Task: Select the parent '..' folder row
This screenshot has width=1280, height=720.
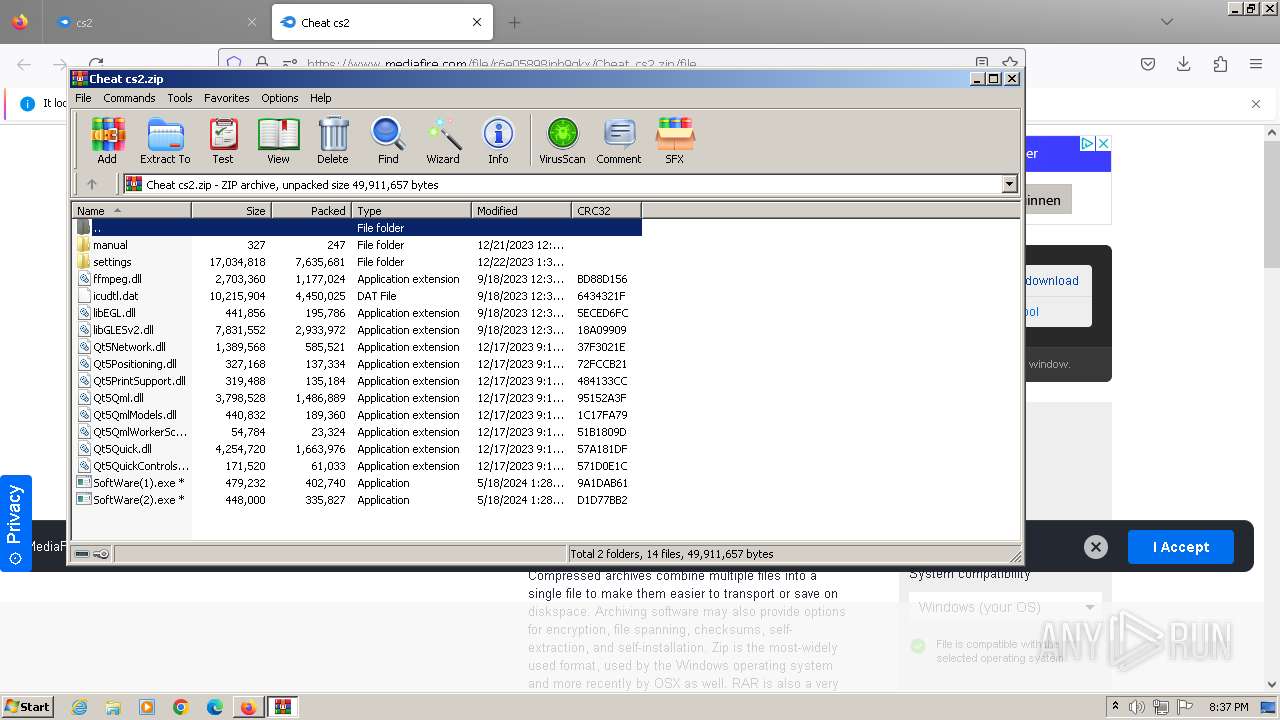Action: 357,228
